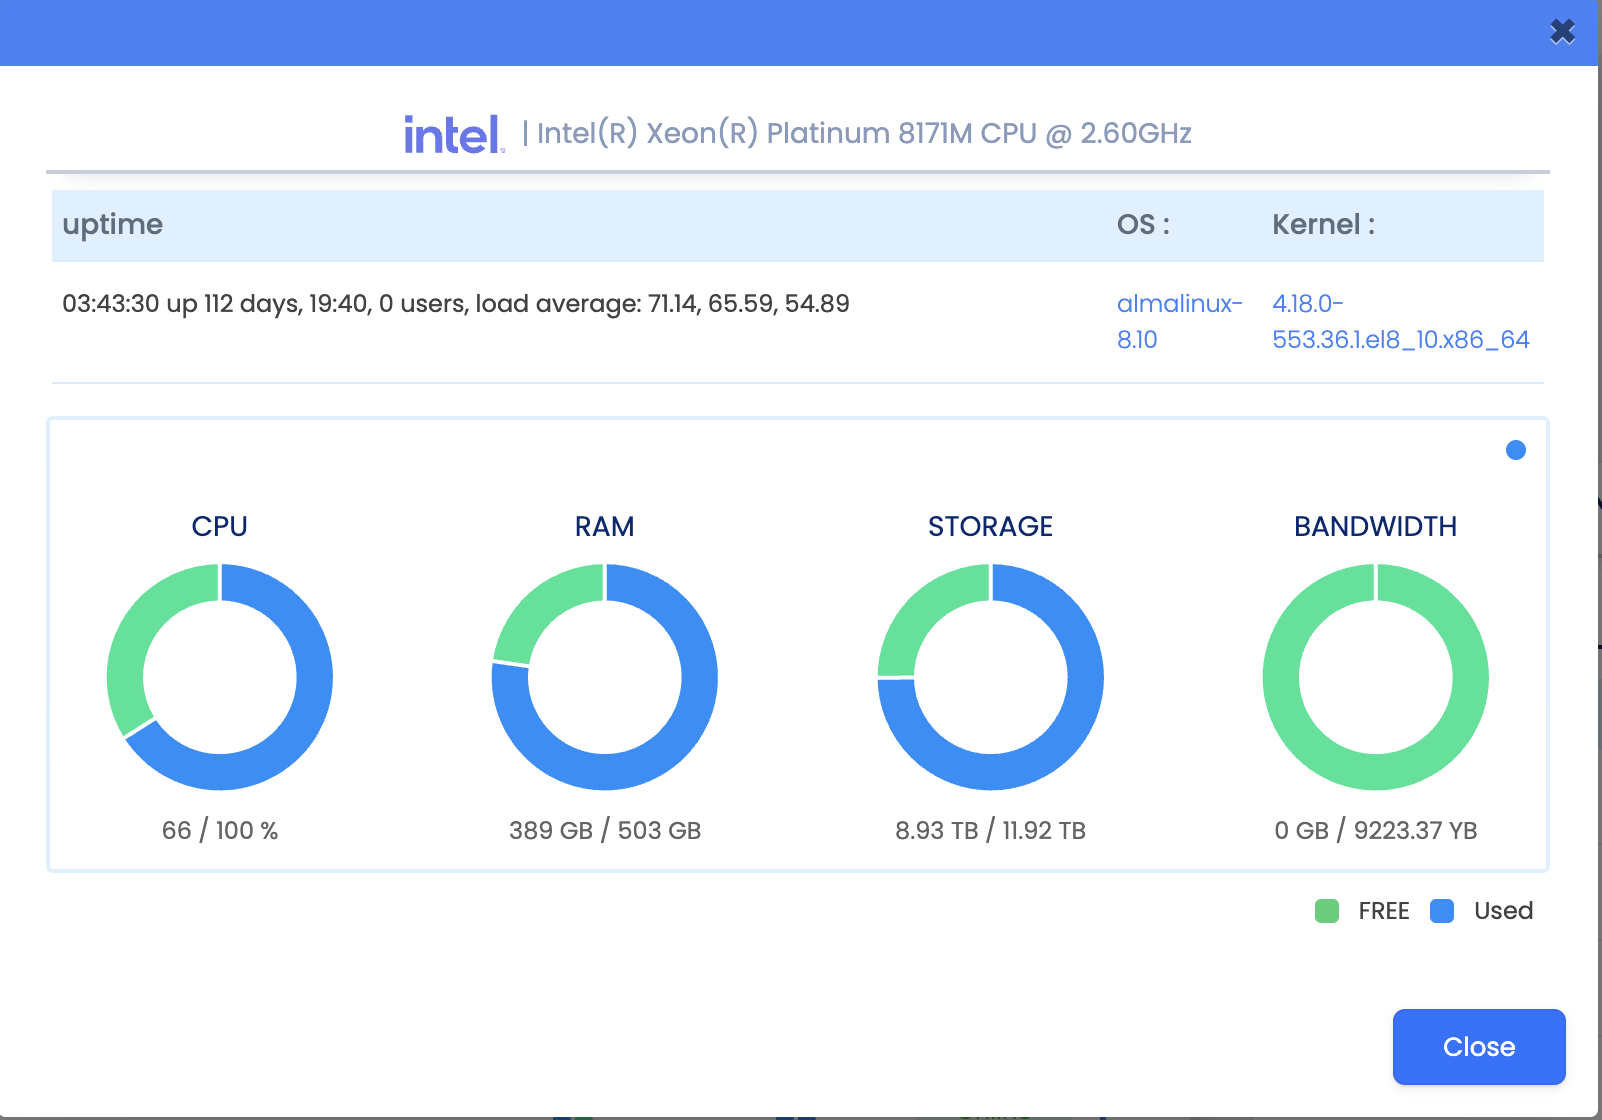Click the uptime load average text

pyautogui.click(x=455, y=304)
